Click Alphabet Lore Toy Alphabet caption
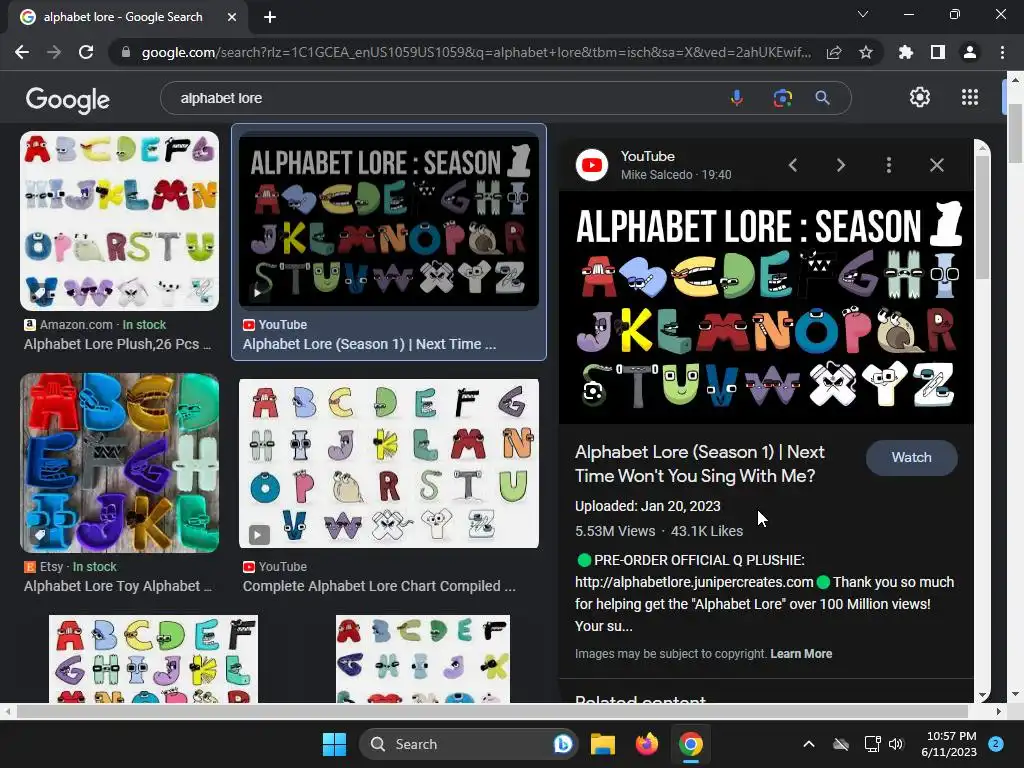The height and width of the screenshot is (768, 1024). (118, 586)
